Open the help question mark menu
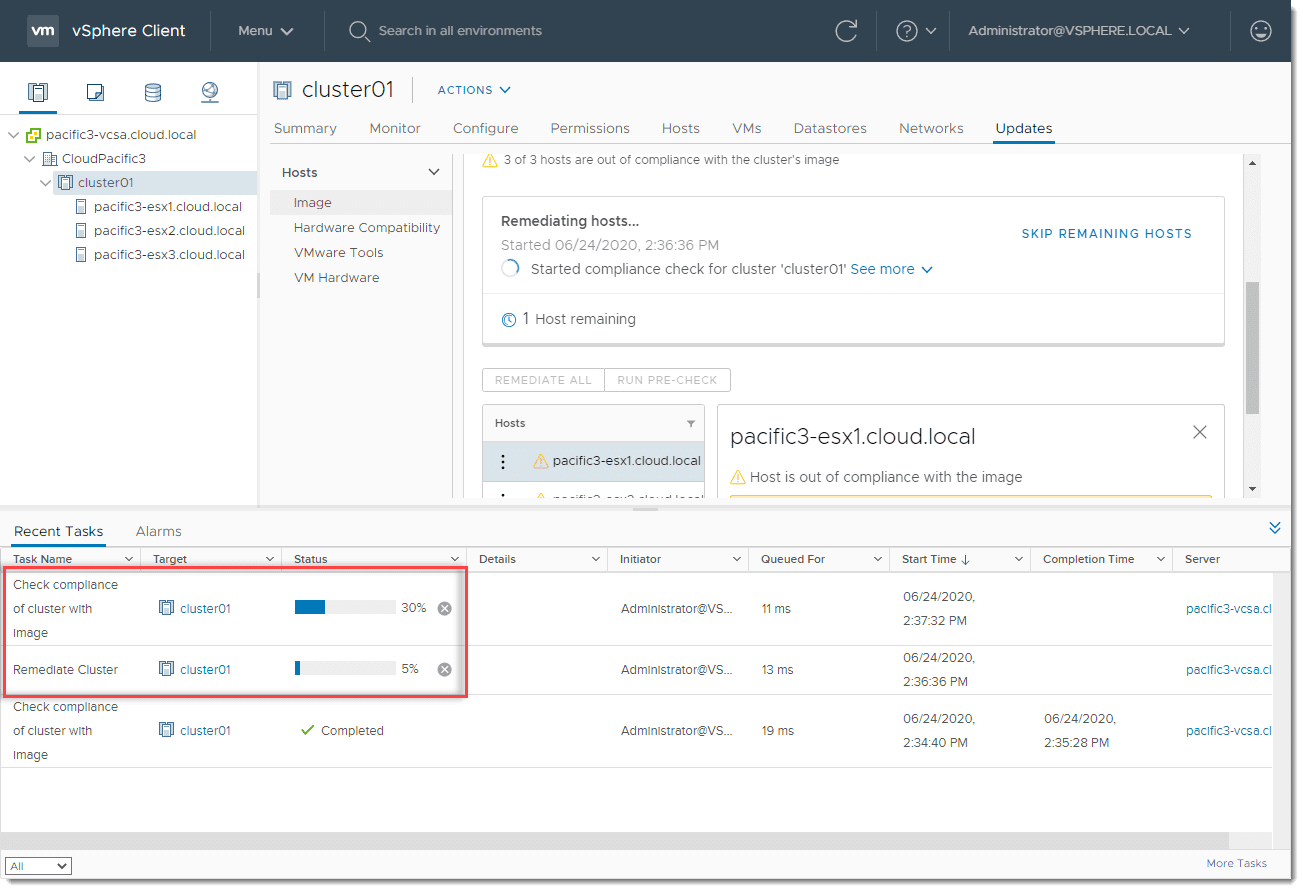 (x=916, y=31)
